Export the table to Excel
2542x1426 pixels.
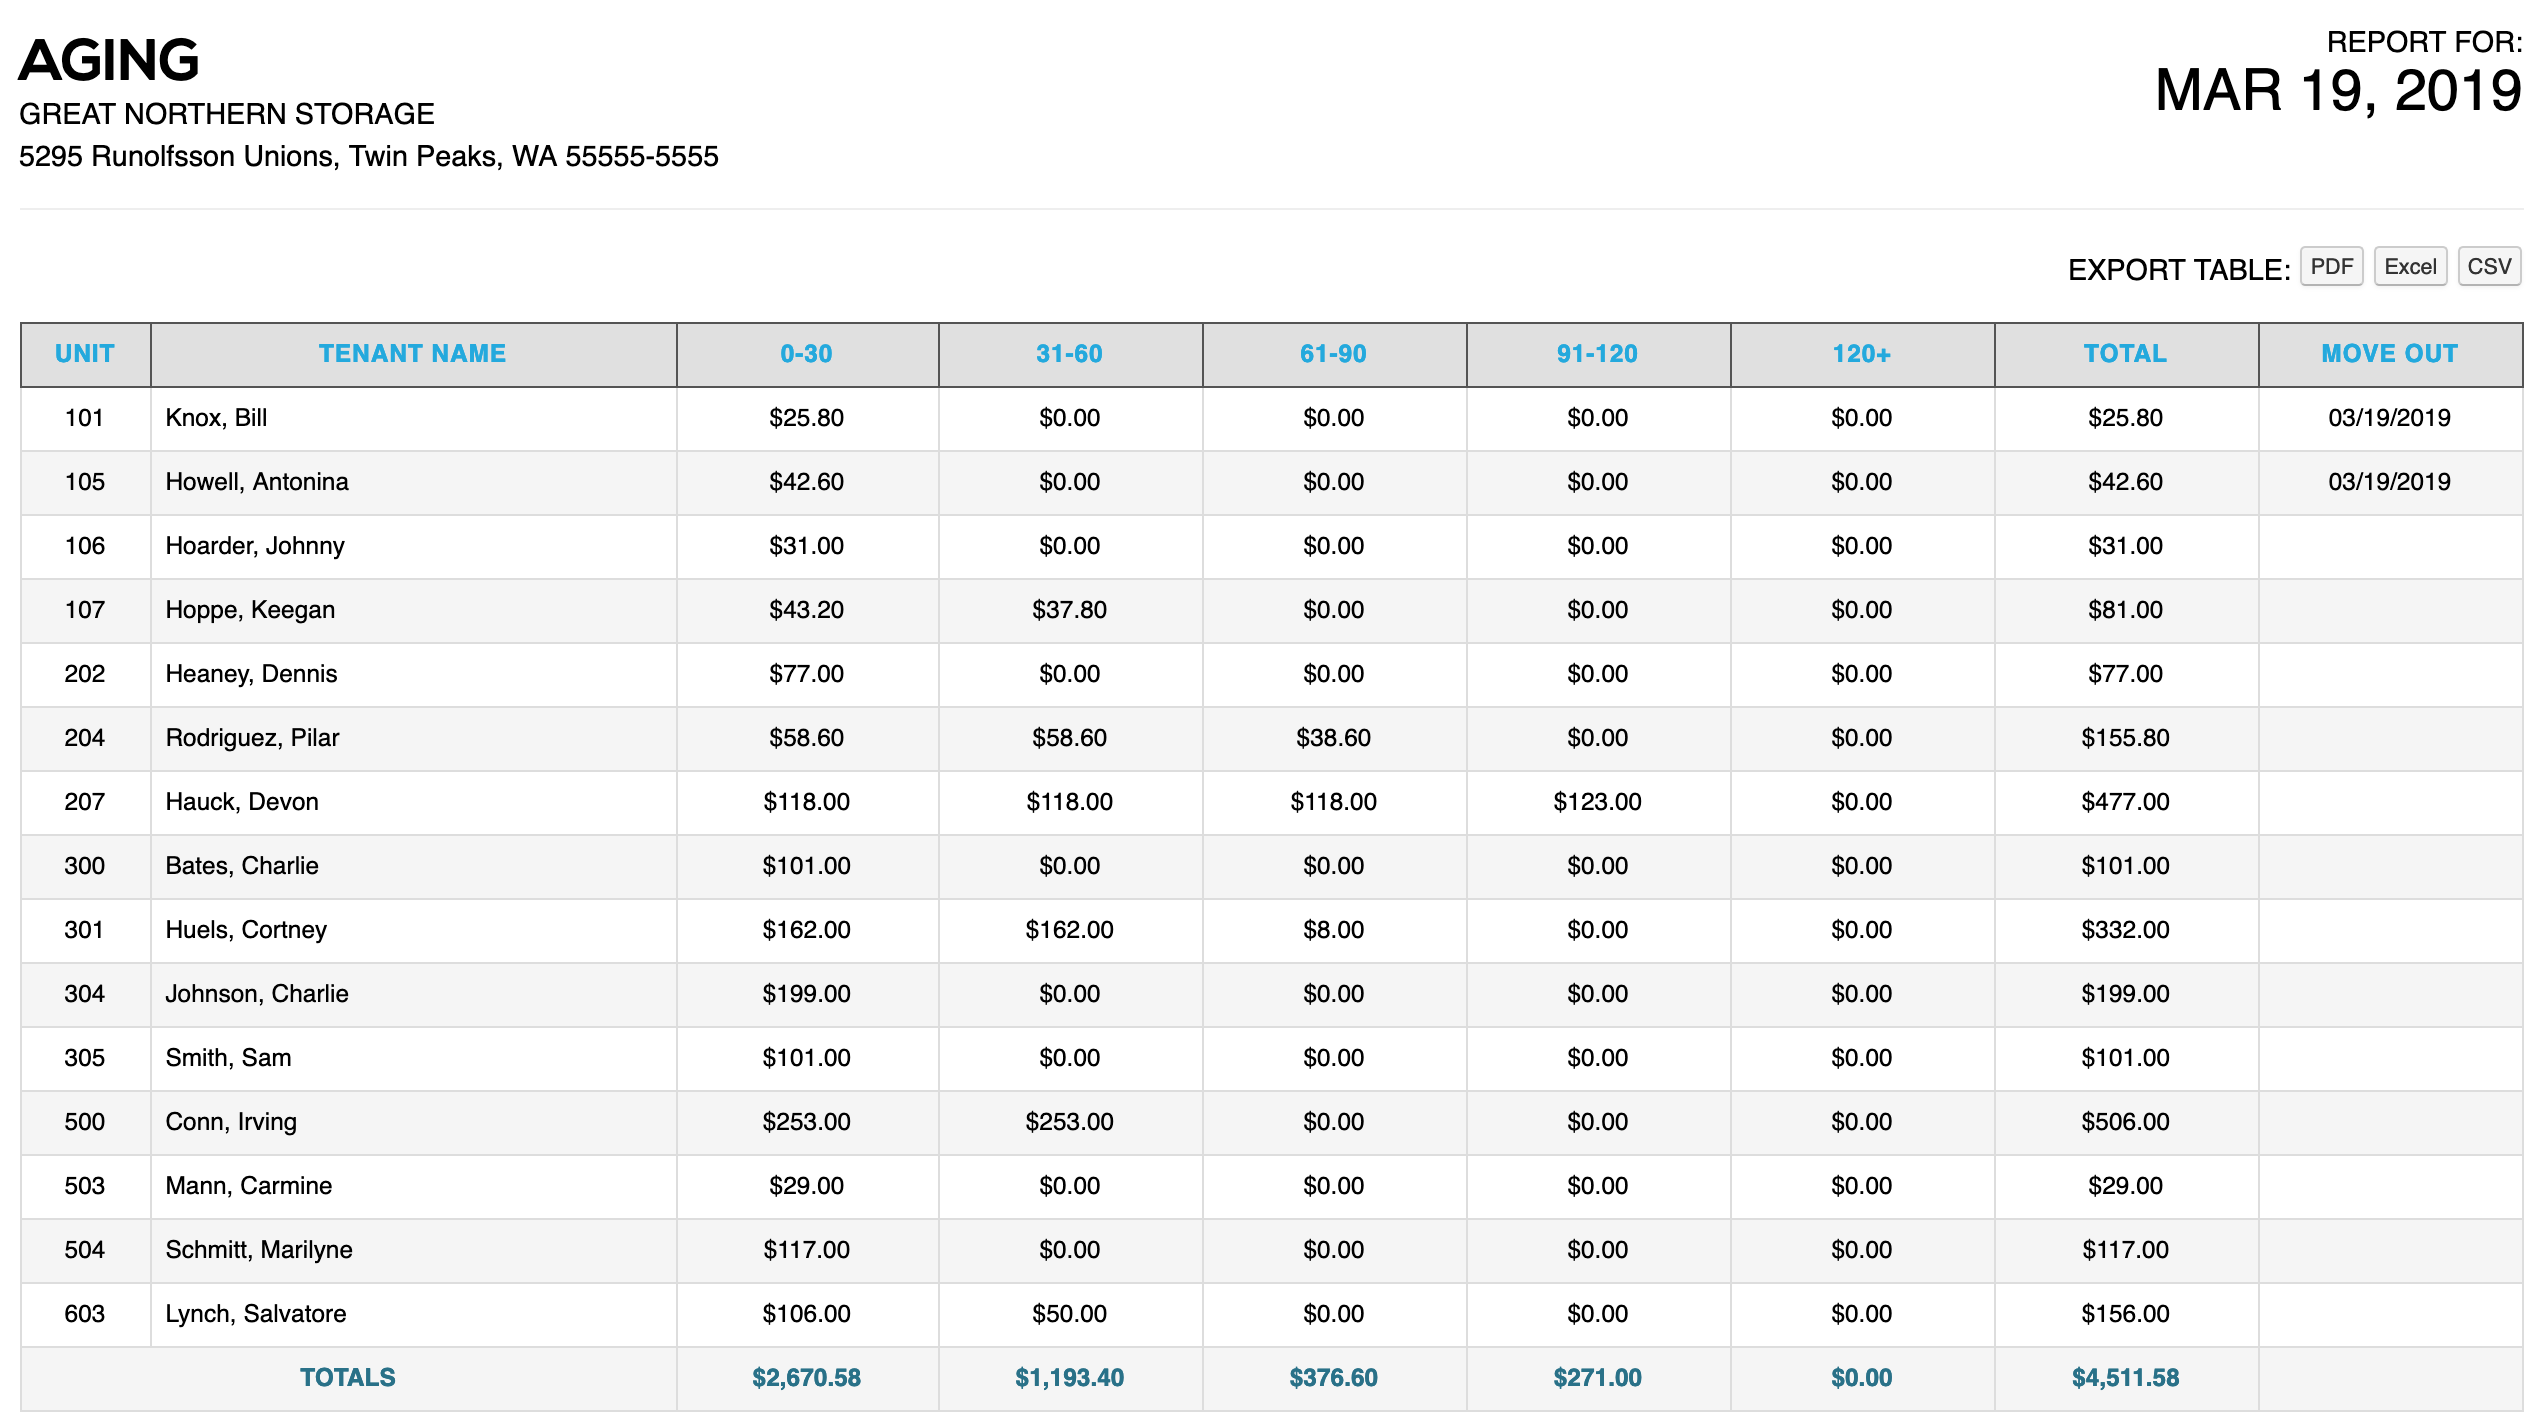pyautogui.click(x=2409, y=267)
